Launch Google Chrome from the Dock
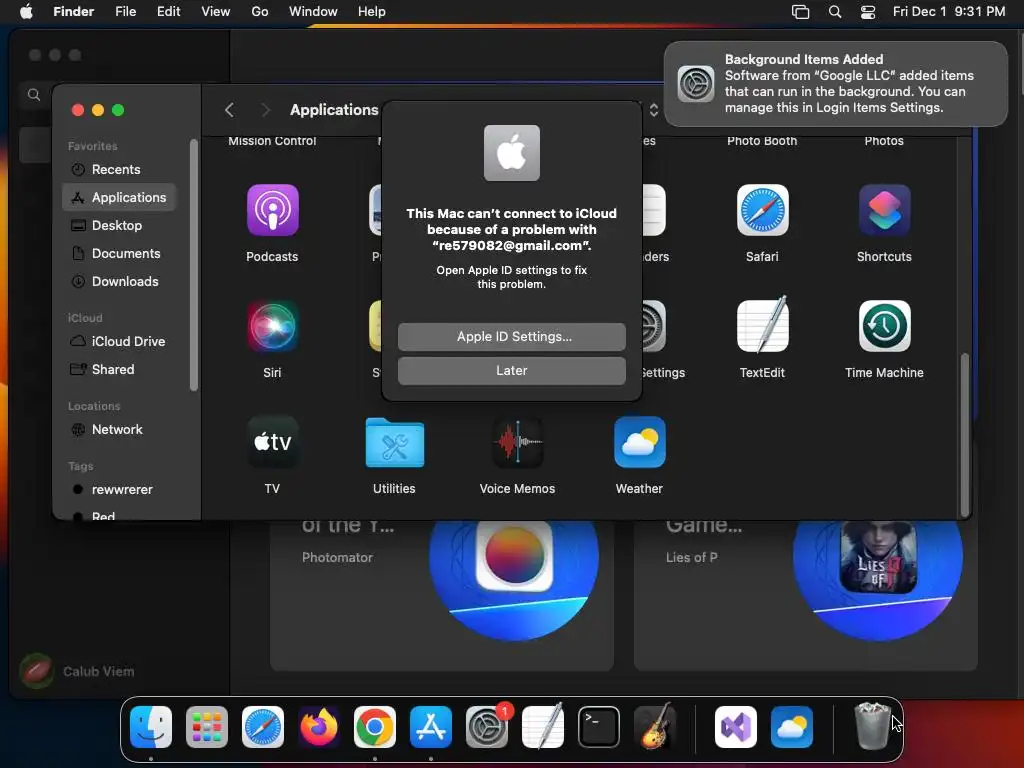This screenshot has width=1024, height=768. point(375,727)
